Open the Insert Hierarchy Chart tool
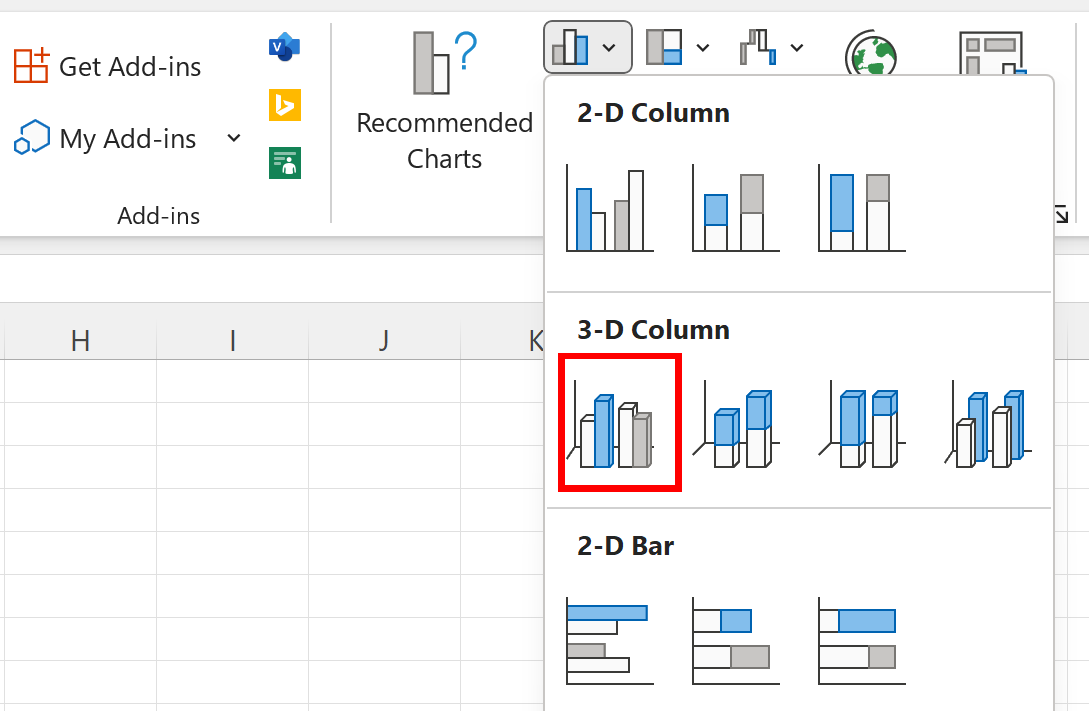This screenshot has height=711, width=1089. [663, 47]
